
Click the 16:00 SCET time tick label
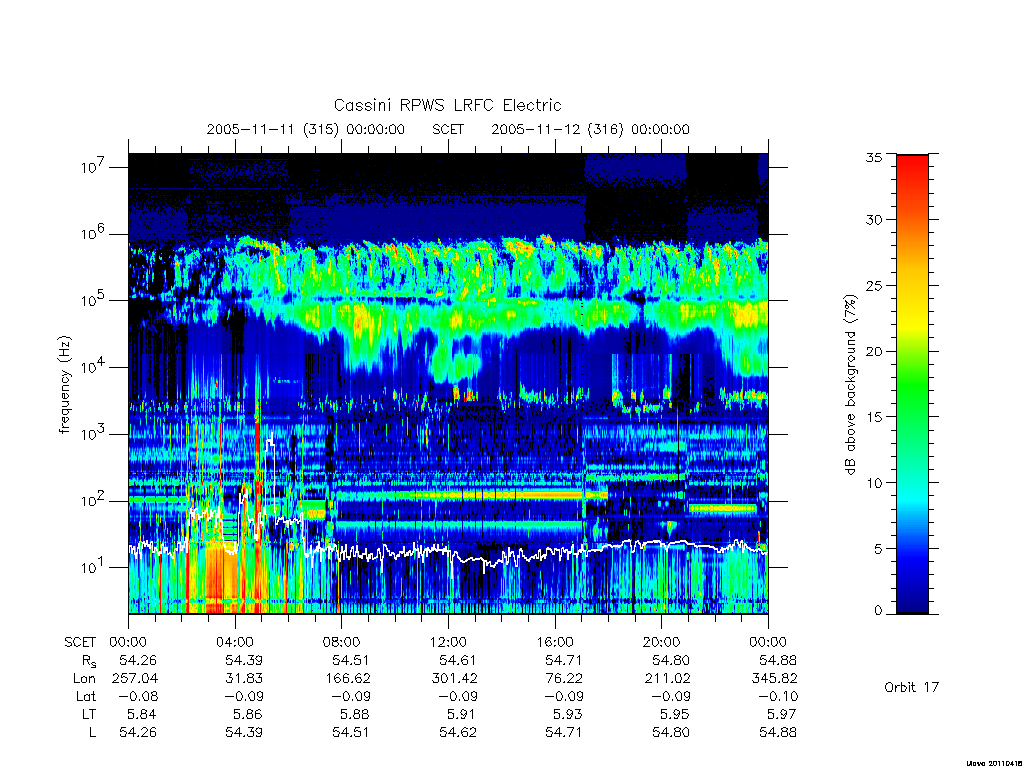[554, 642]
